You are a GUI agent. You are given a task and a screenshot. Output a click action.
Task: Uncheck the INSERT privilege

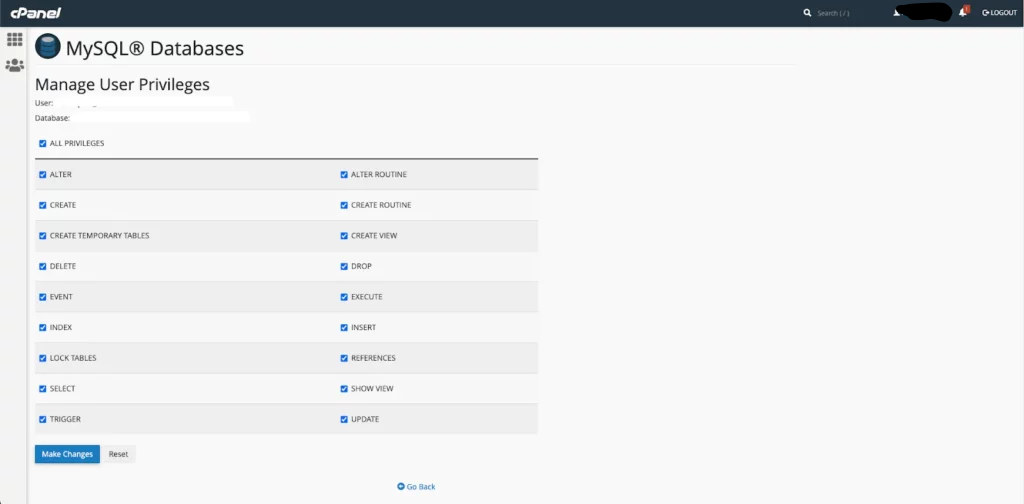(344, 328)
